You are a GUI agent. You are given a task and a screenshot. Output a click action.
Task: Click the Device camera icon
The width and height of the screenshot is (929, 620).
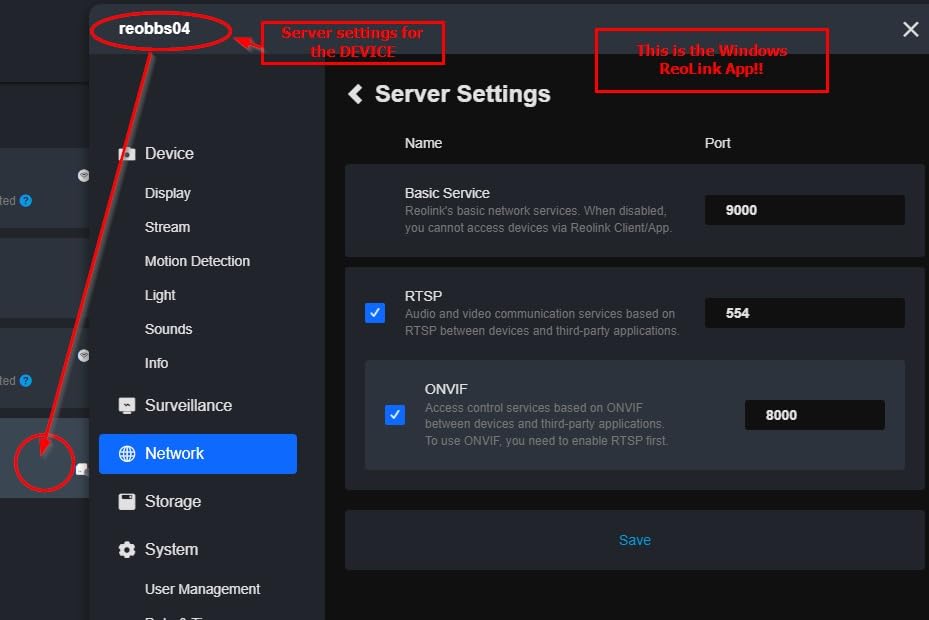pos(127,154)
